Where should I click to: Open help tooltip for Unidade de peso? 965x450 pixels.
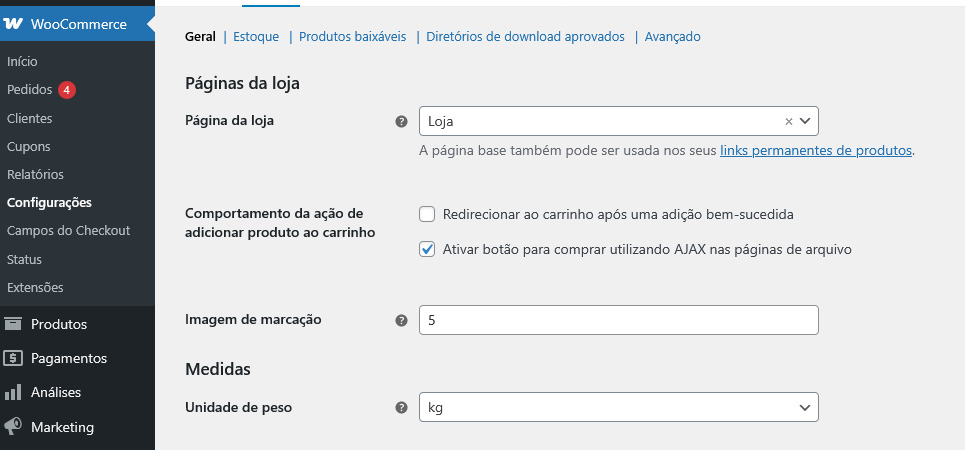(x=401, y=408)
